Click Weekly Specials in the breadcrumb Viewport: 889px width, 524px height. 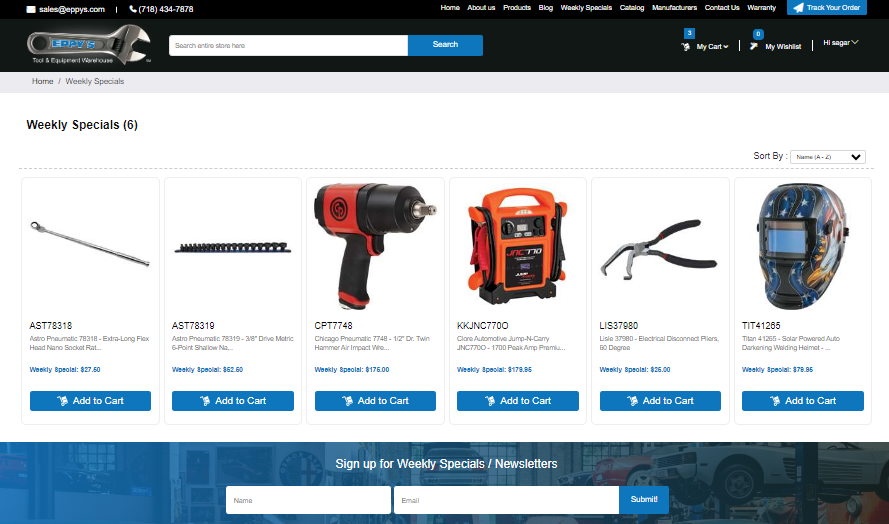pyautogui.click(x=95, y=81)
